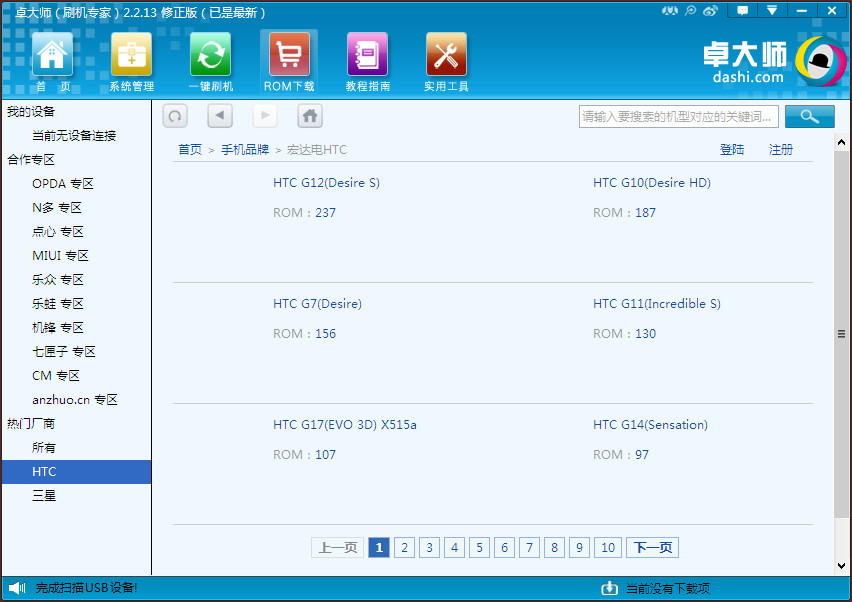Open 一键刷机 one-click flash
The image size is (852, 602).
[211, 61]
